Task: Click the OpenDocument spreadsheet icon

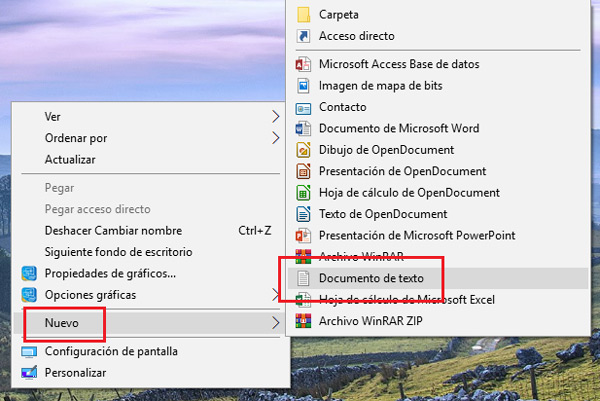Action: pos(303,192)
